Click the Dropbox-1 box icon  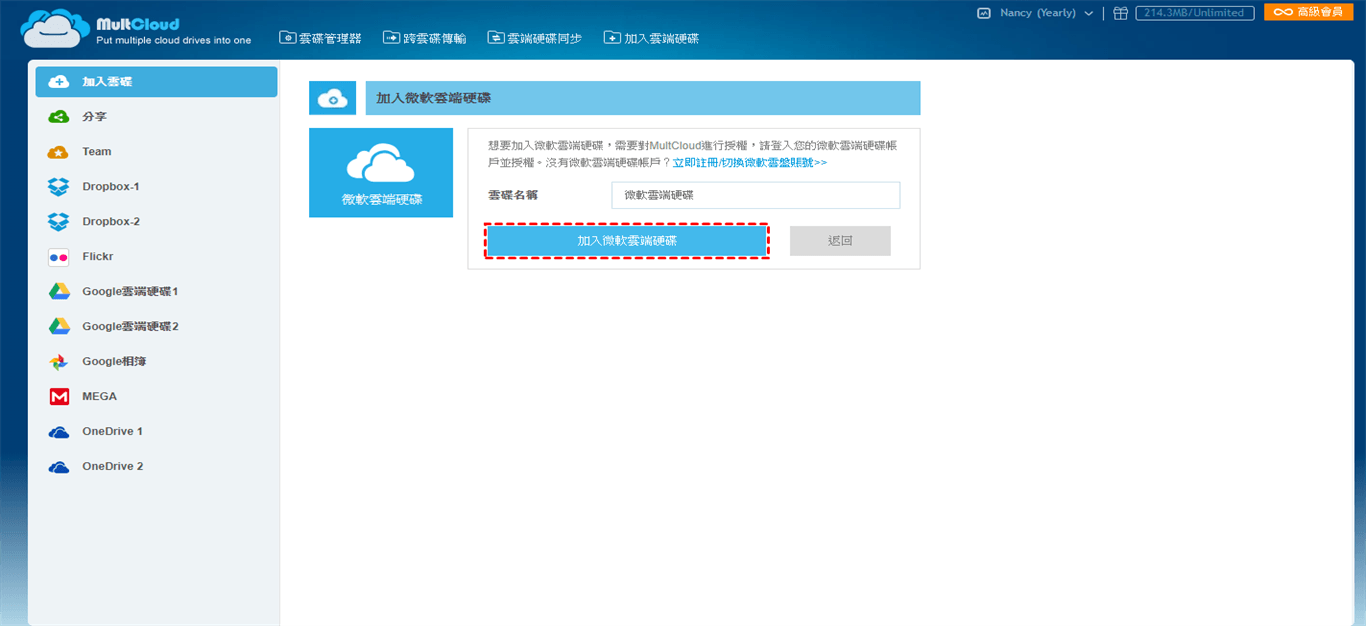click(59, 187)
